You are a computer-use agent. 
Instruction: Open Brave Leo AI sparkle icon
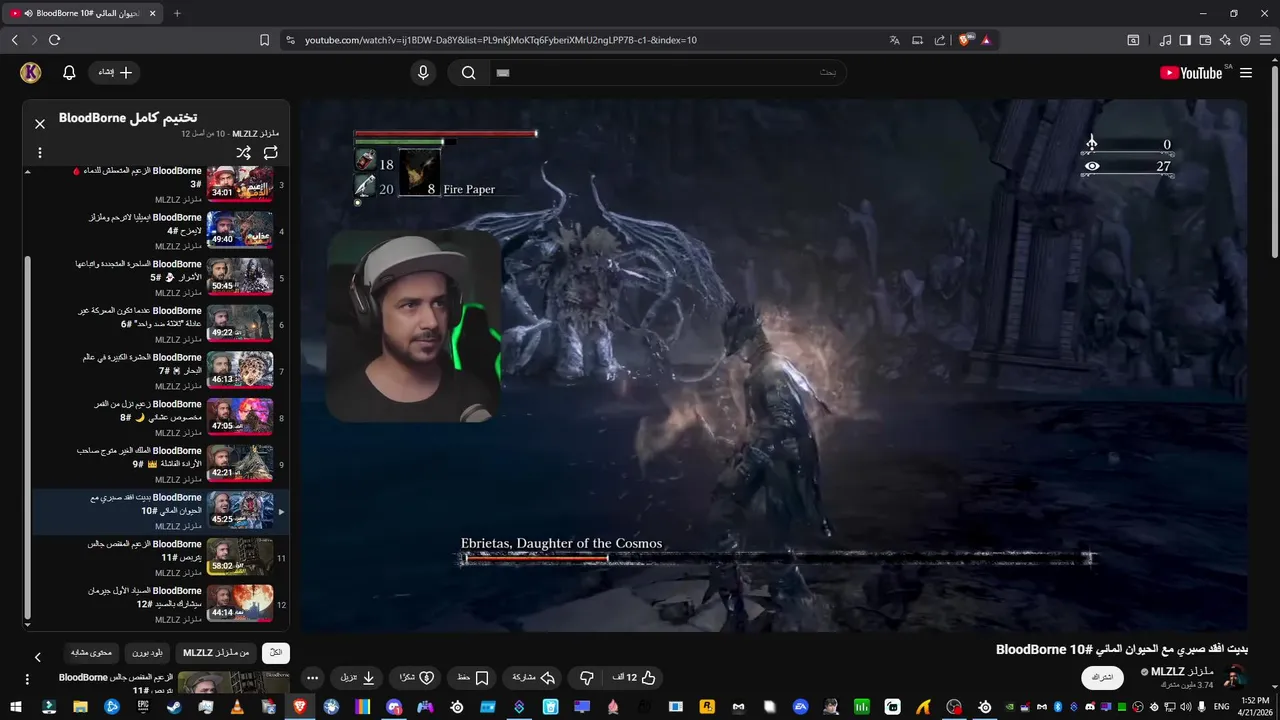pyautogui.click(x=1225, y=40)
